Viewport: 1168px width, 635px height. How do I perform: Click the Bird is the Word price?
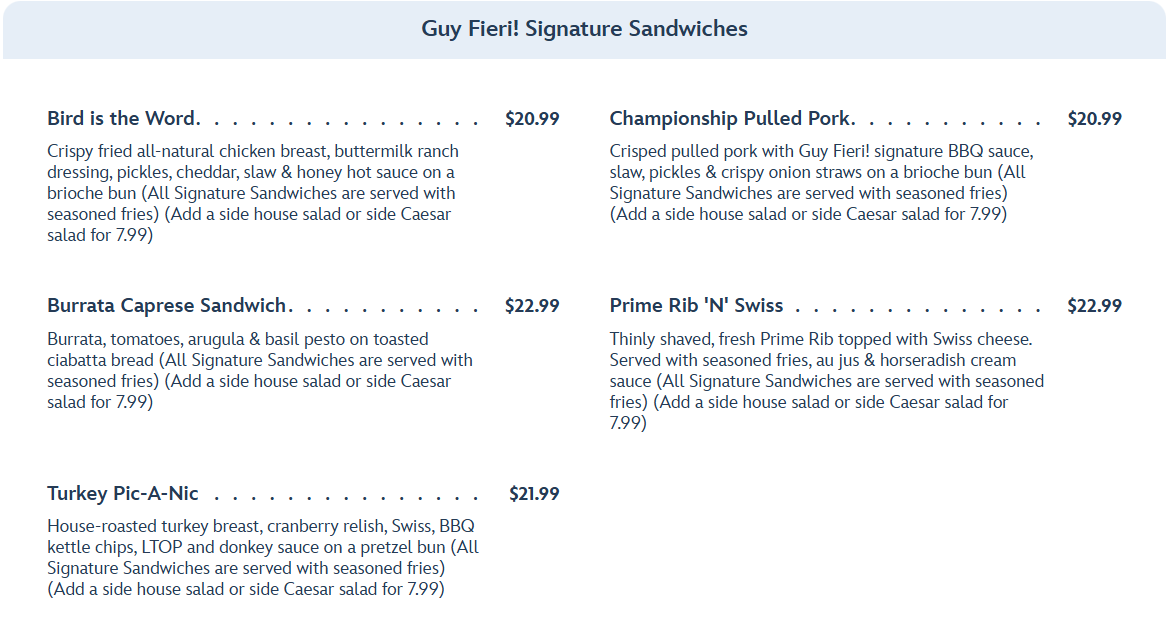(532, 118)
